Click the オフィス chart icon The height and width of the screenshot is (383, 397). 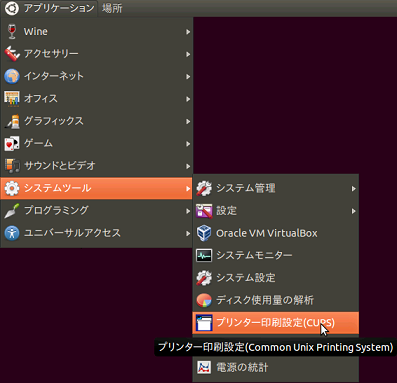[x=12, y=99]
